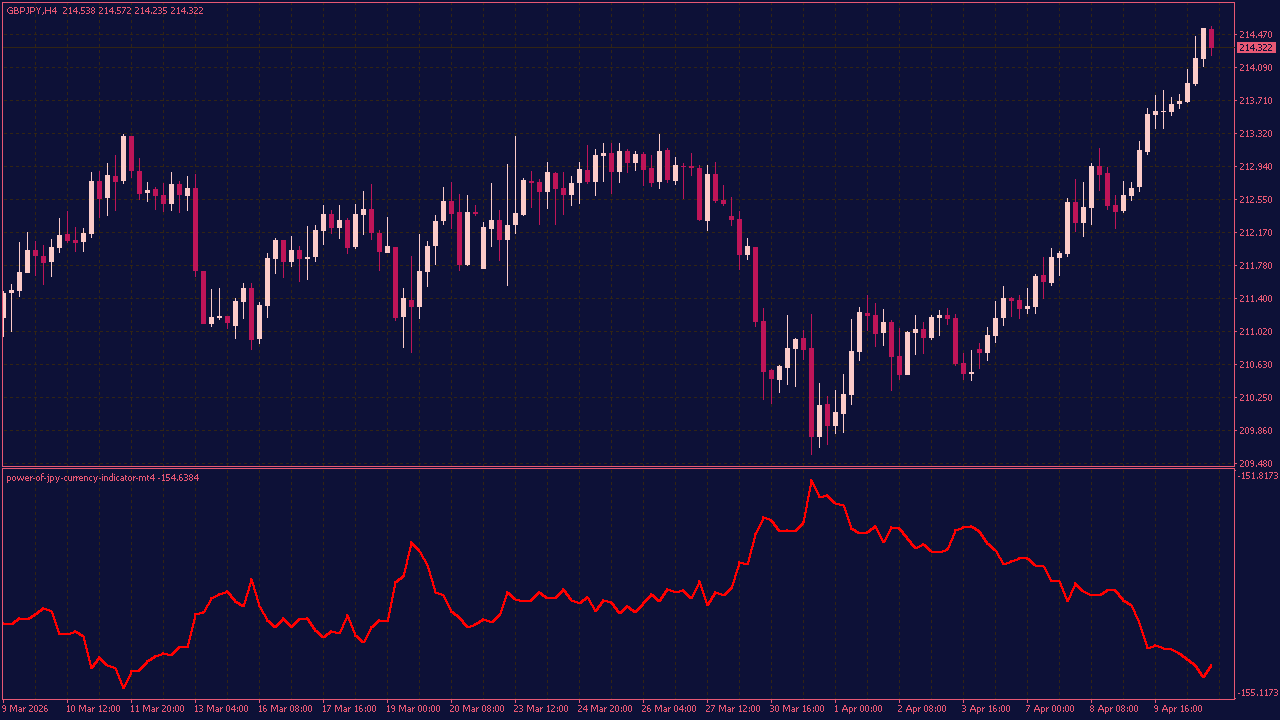This screenshot has height=720, width=1280.
Task: Click the highlighted 214.322 current price tag
Action: [x=1255, y=46]
